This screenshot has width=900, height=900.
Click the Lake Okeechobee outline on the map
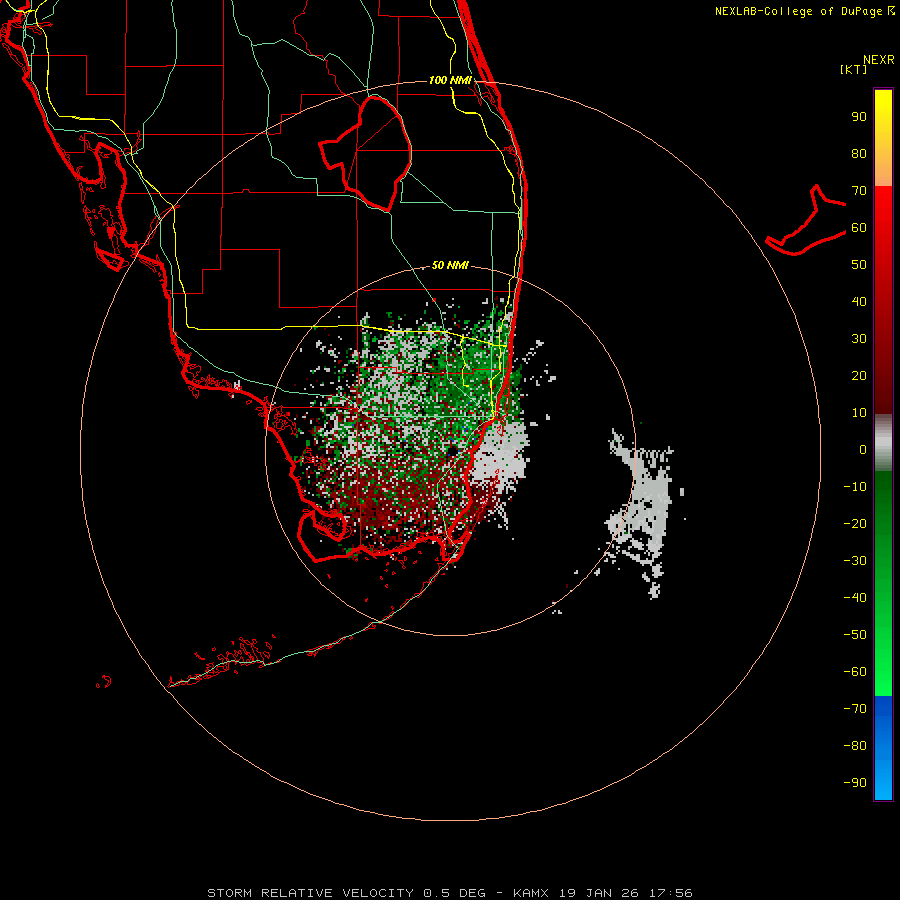click(365, 154)
